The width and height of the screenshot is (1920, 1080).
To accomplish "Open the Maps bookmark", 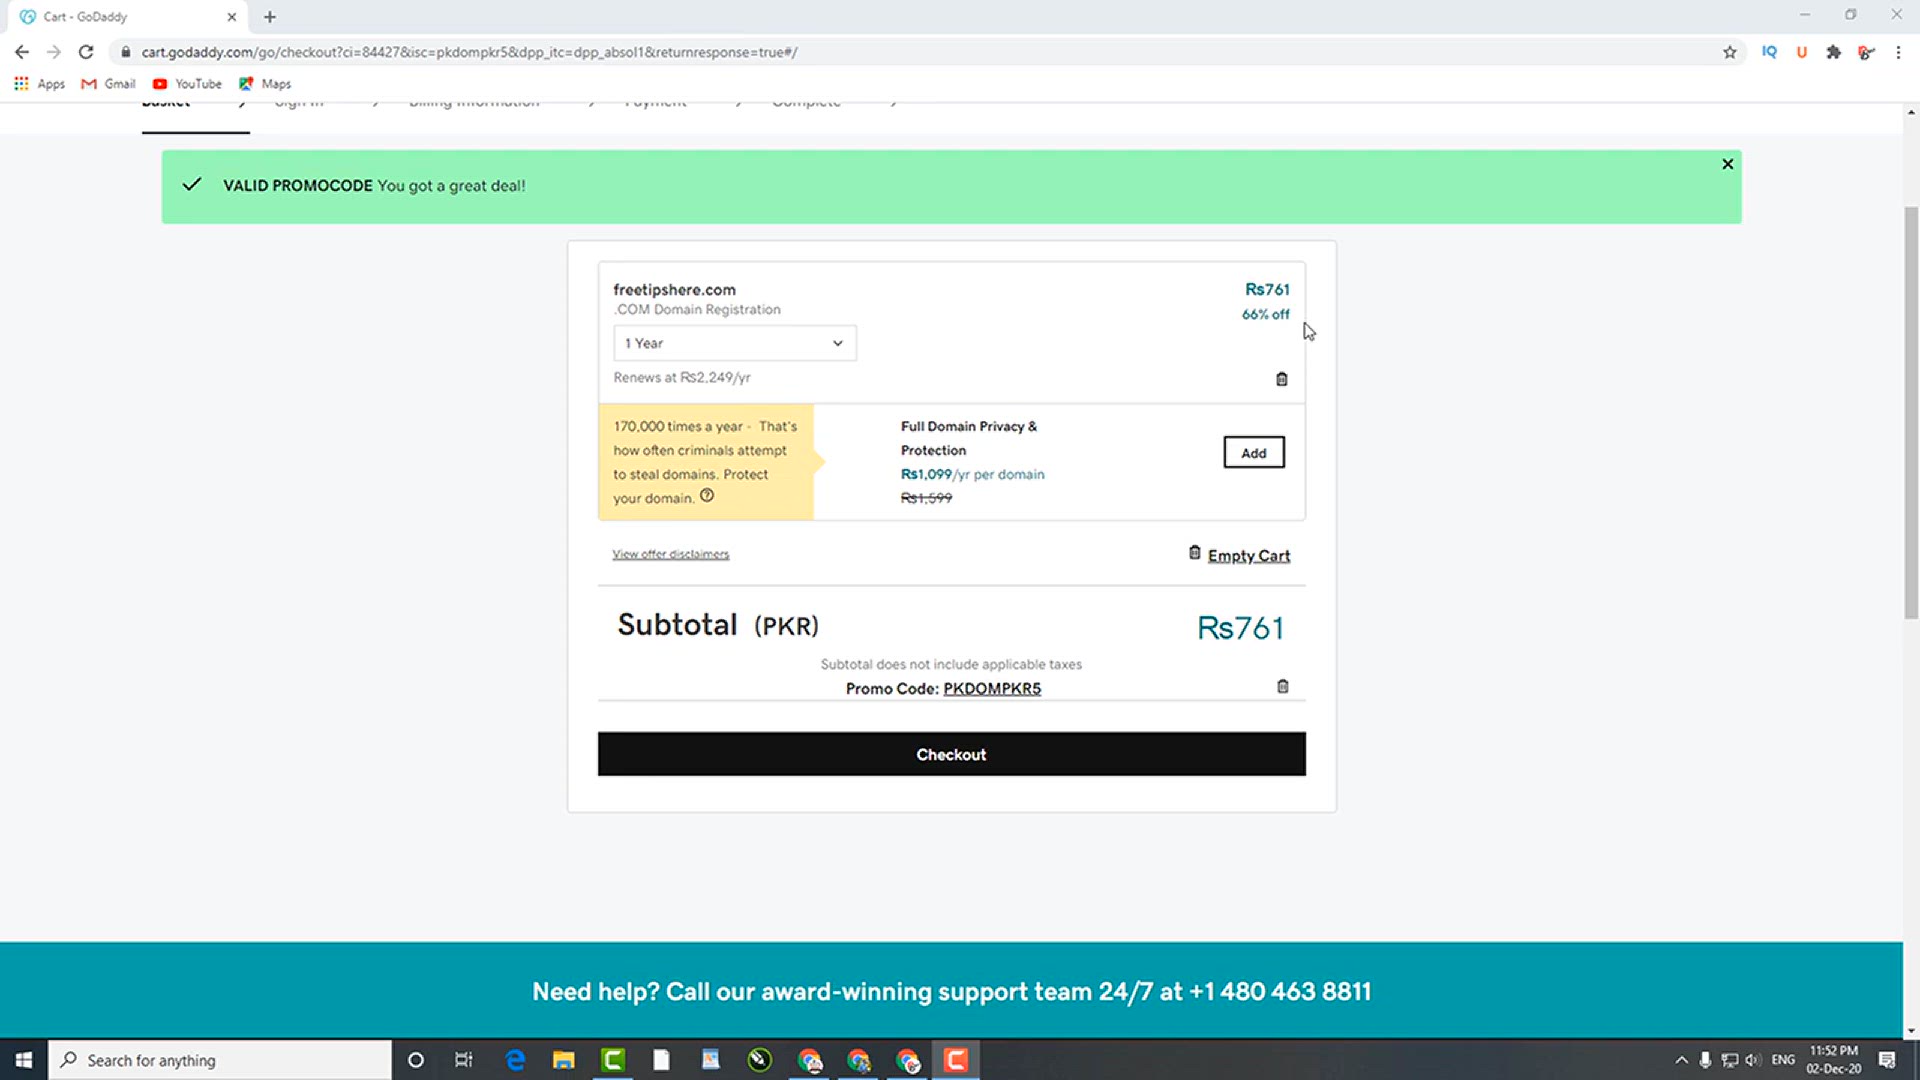I will coord(265,84).
